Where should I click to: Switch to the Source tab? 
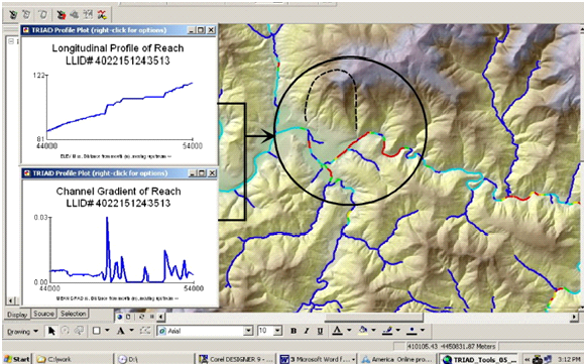(44, 314)
